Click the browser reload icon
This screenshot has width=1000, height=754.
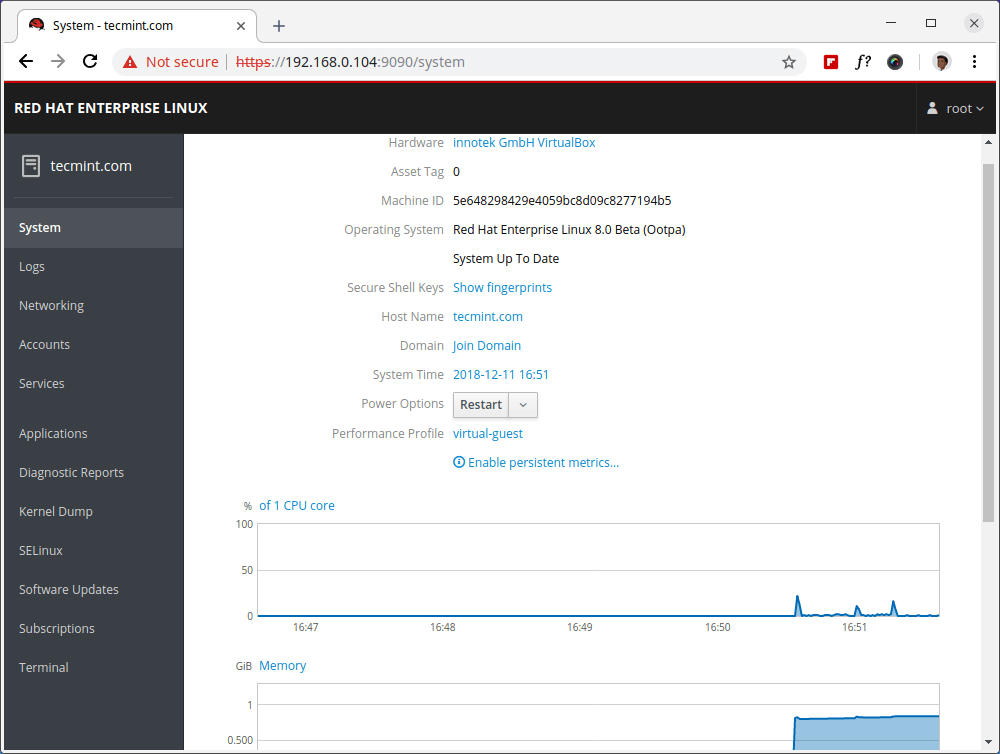point(90,62)
